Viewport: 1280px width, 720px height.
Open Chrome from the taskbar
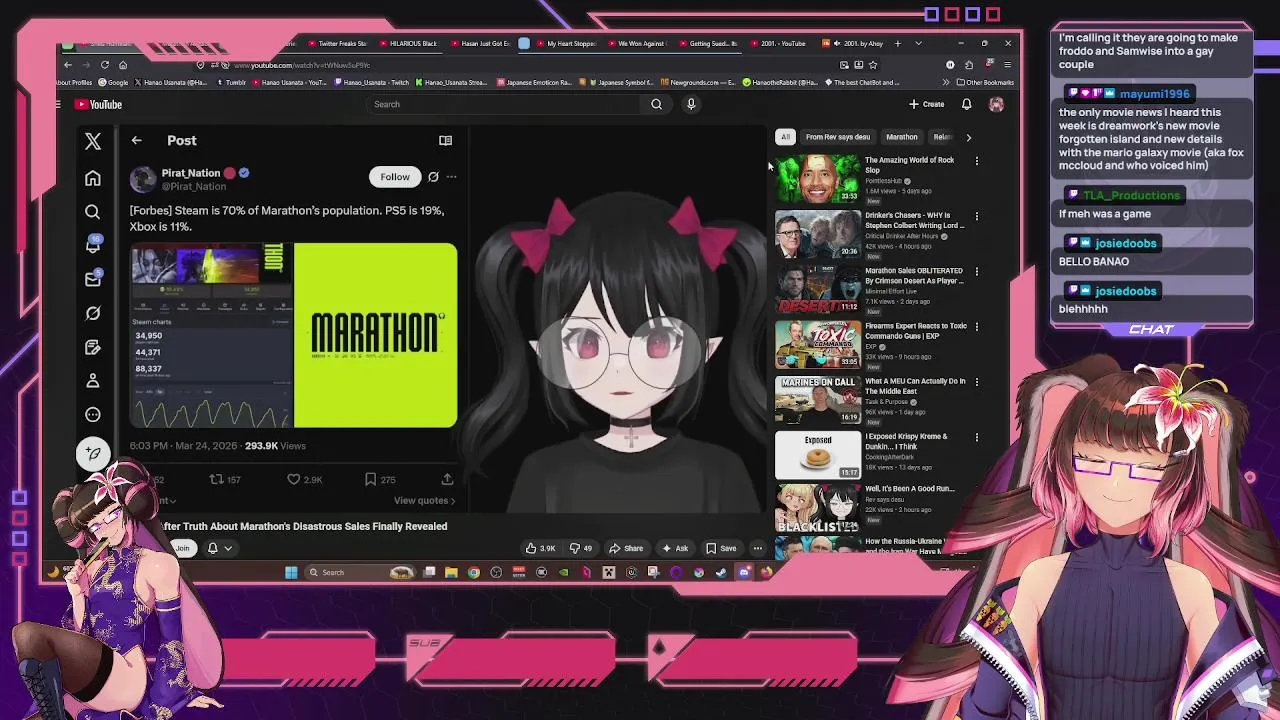[473, 572]
